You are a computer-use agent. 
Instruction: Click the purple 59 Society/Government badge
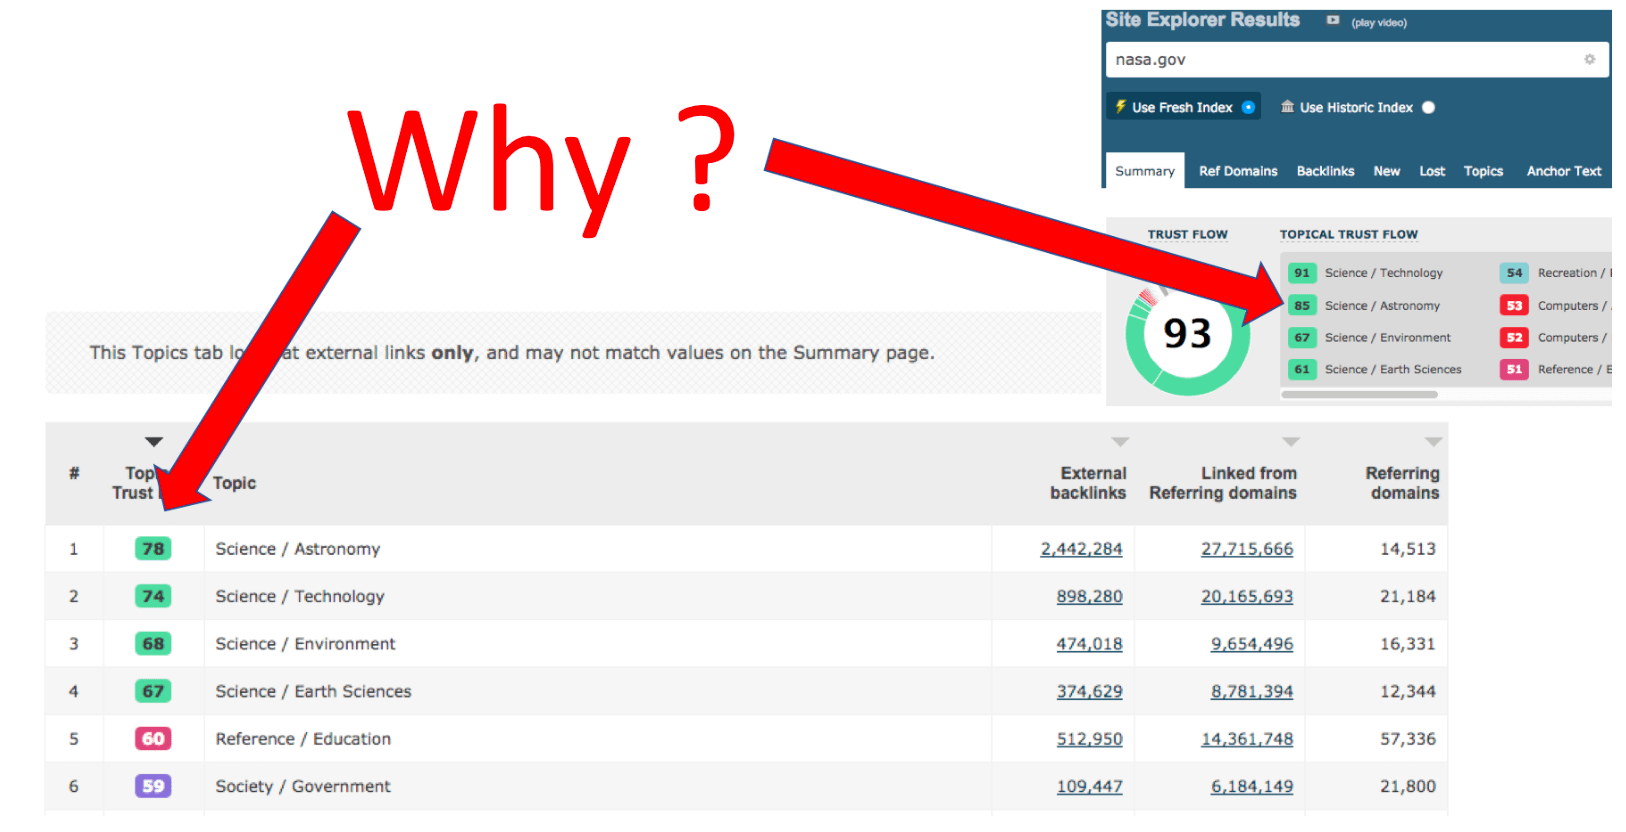pyautogui.click(x=153, y=786)
